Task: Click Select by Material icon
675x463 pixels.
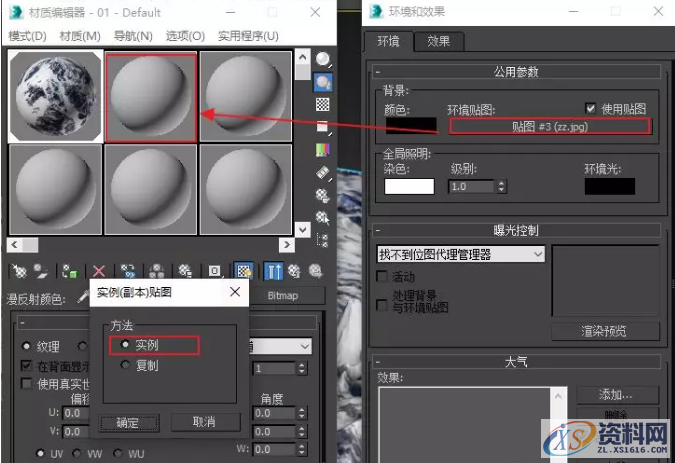Action: (323, 218)
